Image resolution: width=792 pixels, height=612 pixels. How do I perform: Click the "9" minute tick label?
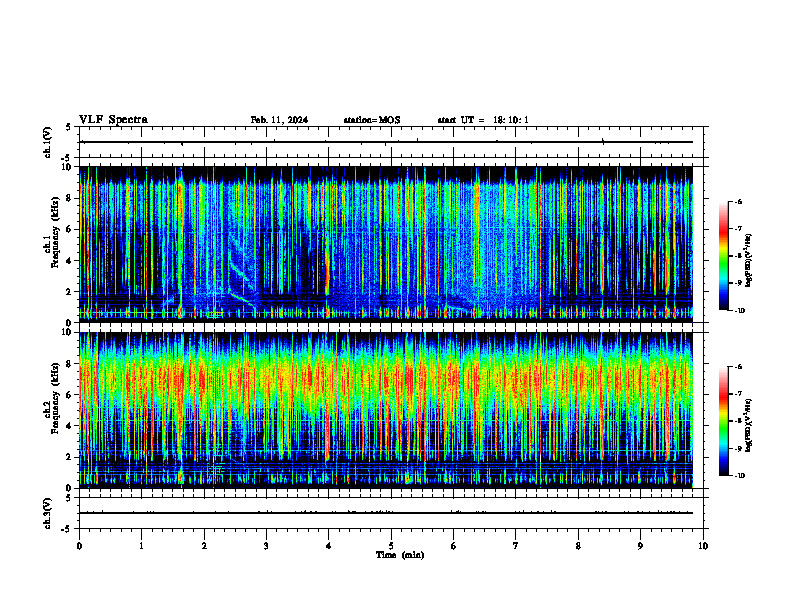coord(640,546)
